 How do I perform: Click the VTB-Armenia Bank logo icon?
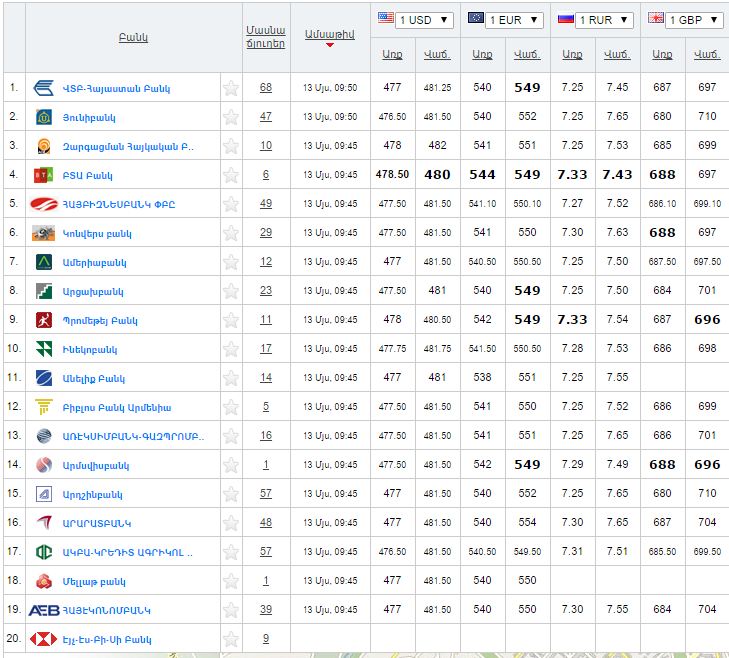point(43,88)
